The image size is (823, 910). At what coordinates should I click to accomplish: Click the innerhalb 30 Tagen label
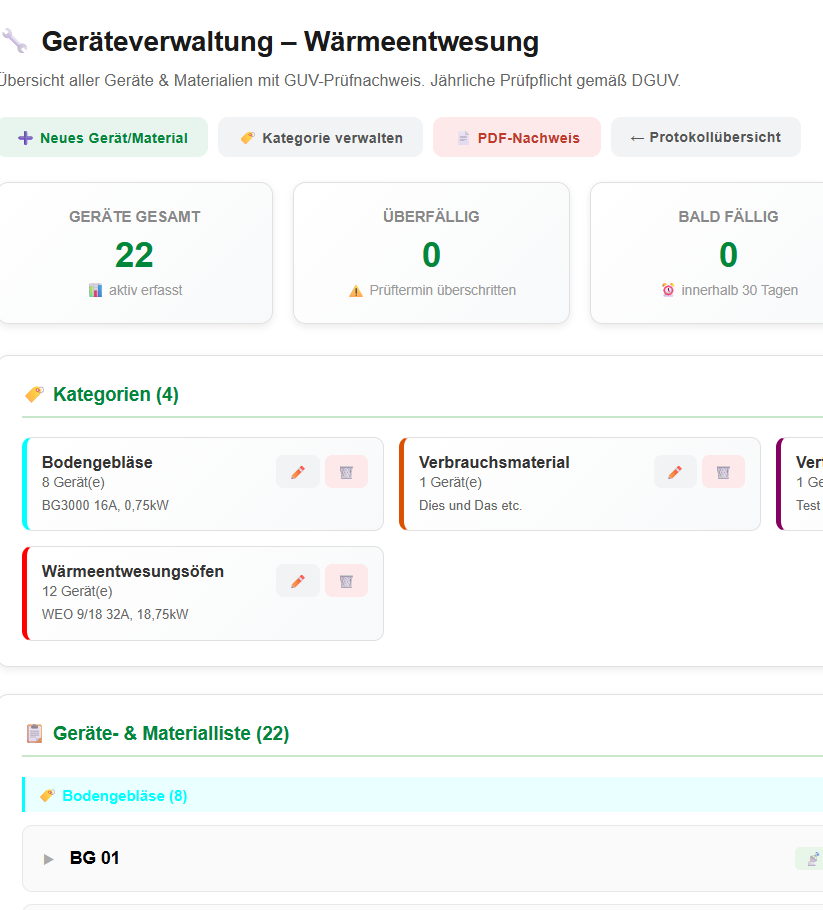(739, 290)
